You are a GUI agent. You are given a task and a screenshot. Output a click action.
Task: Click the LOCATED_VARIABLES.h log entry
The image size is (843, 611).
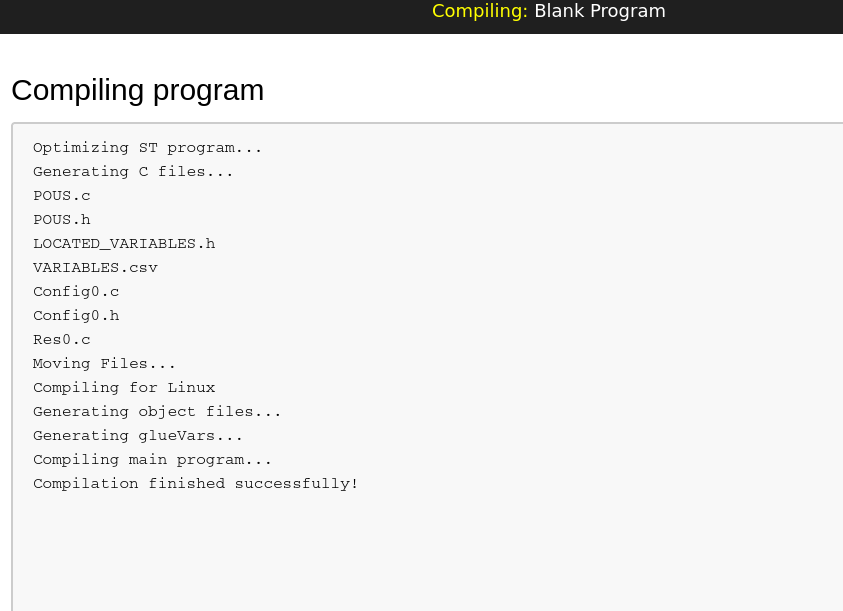[124, 244]
